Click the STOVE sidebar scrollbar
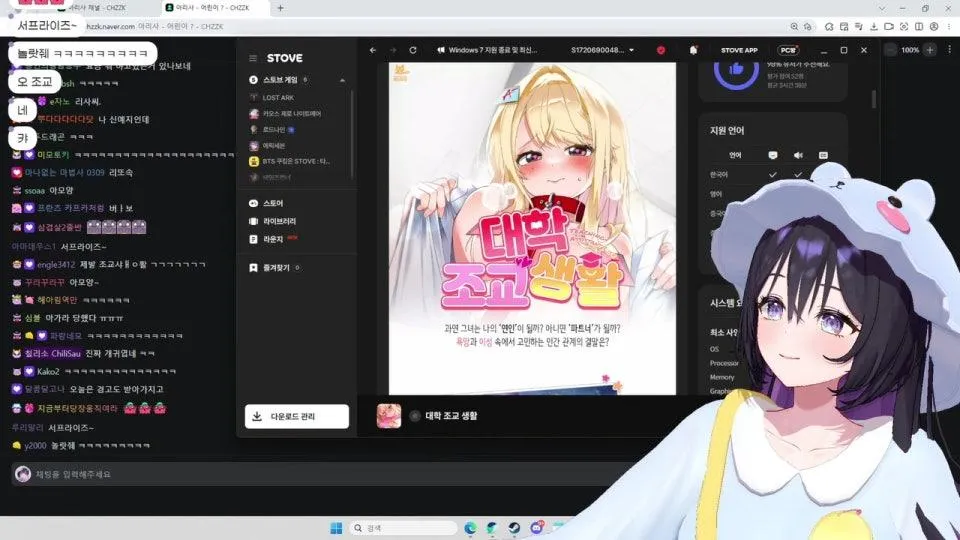Image resolution: width=960 pixels, height=540 pixels. [352, 135]
